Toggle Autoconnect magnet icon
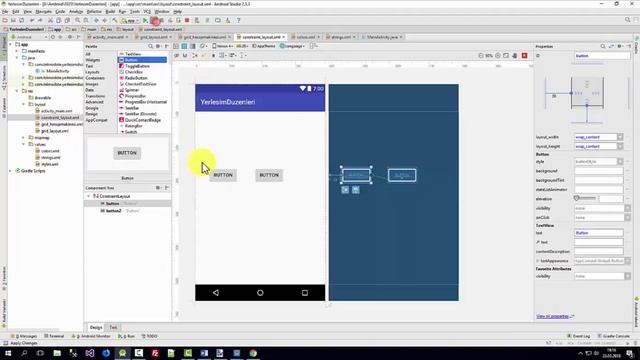Screen dimensions: 640x360 pyautogui.click(x=185, y=56)
